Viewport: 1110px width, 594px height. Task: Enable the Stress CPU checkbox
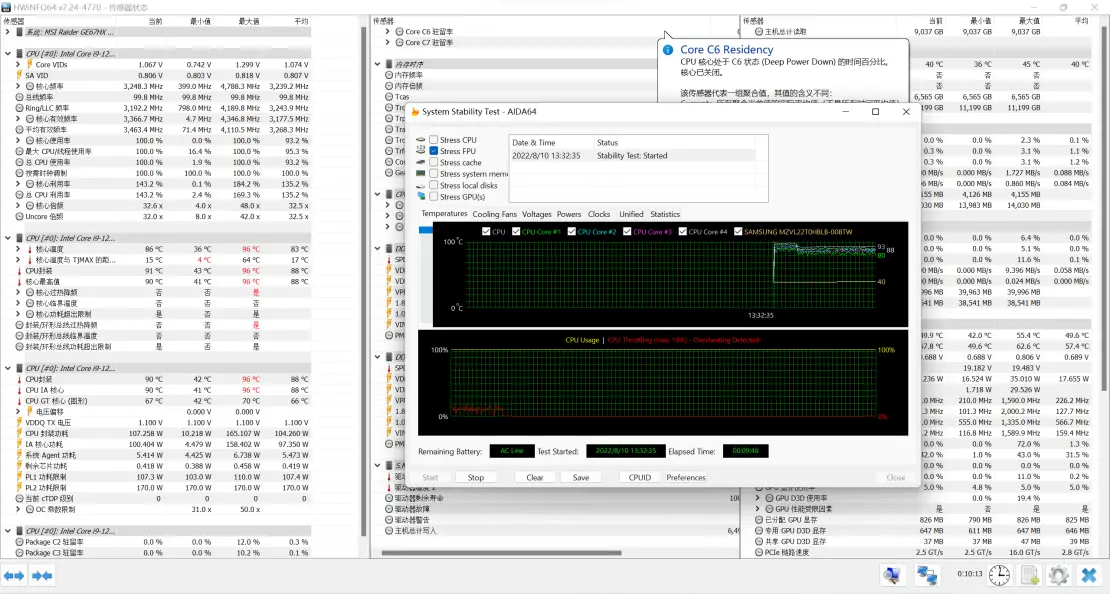pos(434,140)
